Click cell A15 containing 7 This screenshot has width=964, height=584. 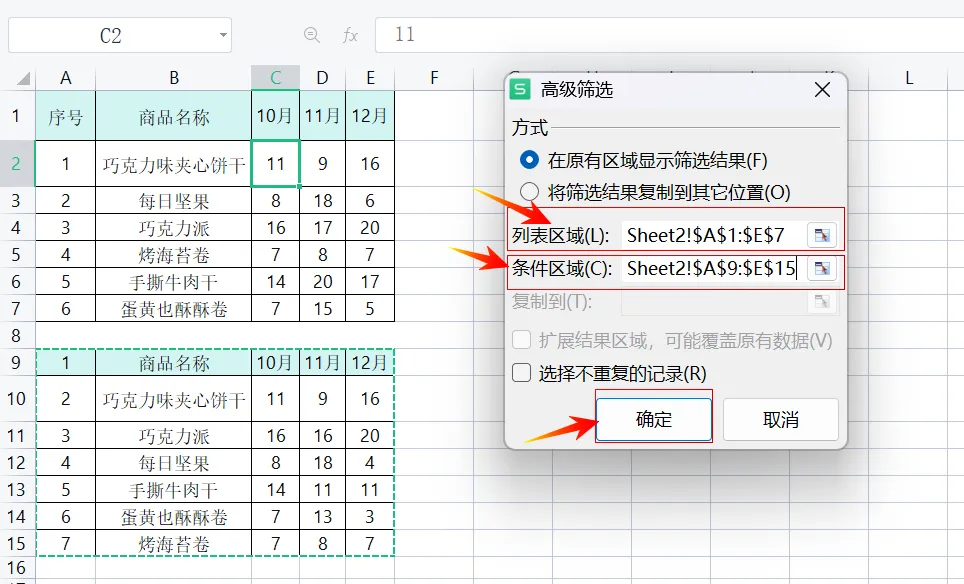point(66,543)
